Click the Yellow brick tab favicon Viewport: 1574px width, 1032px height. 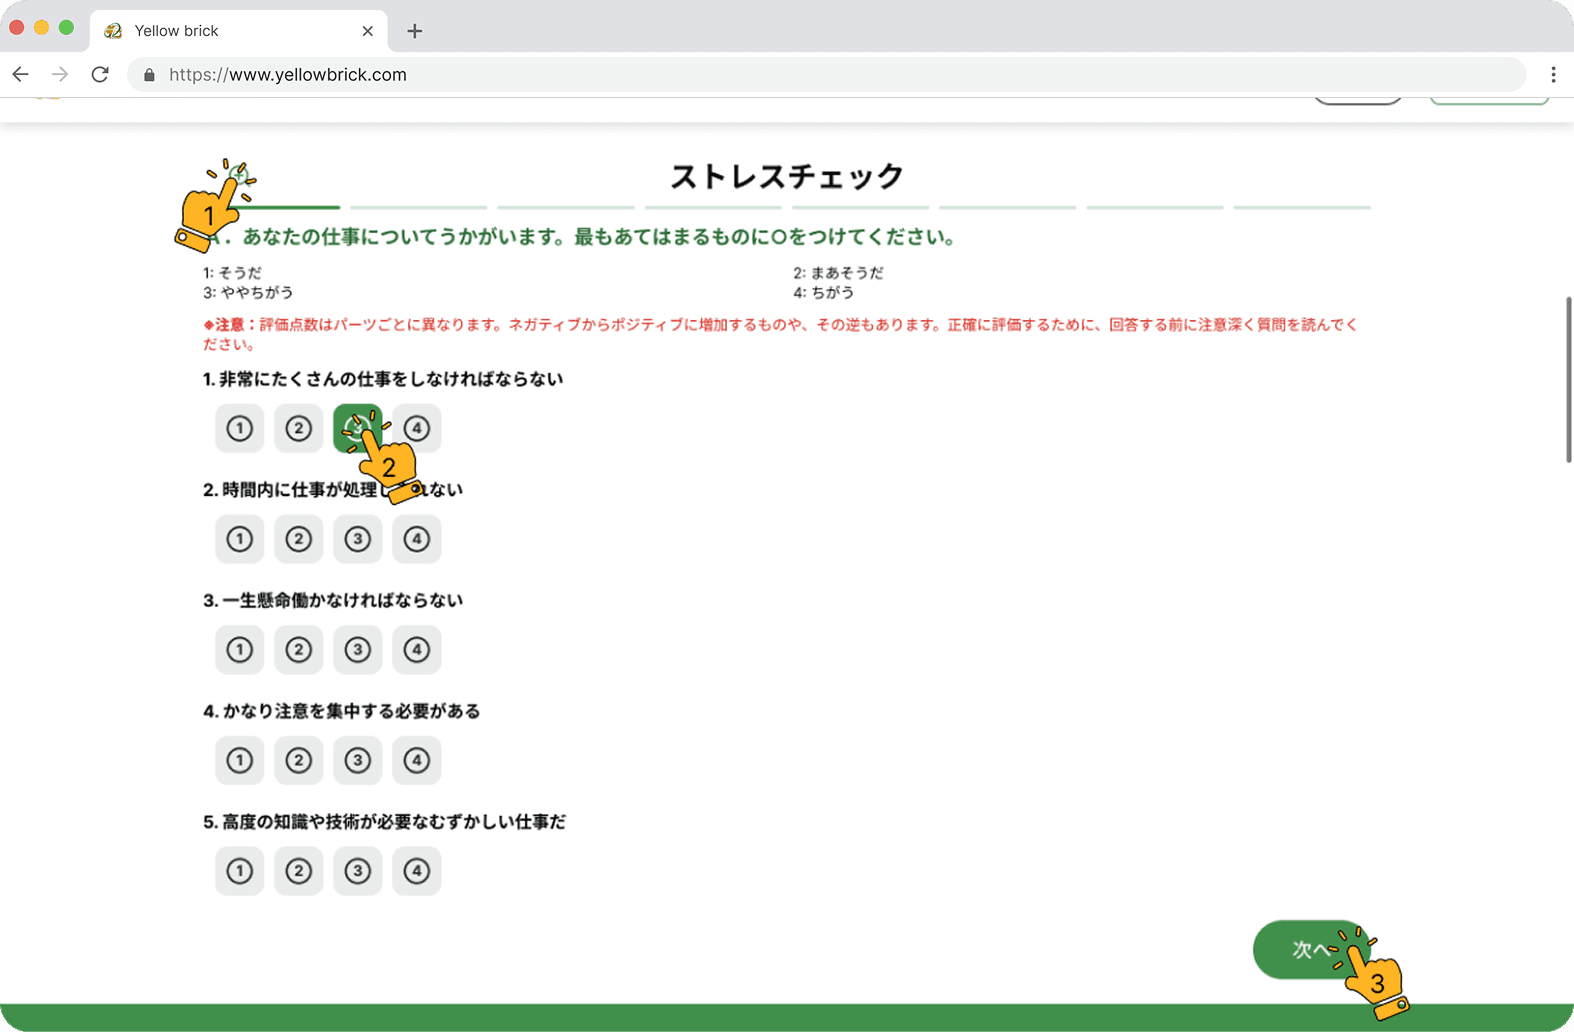[x=113, y=31]
